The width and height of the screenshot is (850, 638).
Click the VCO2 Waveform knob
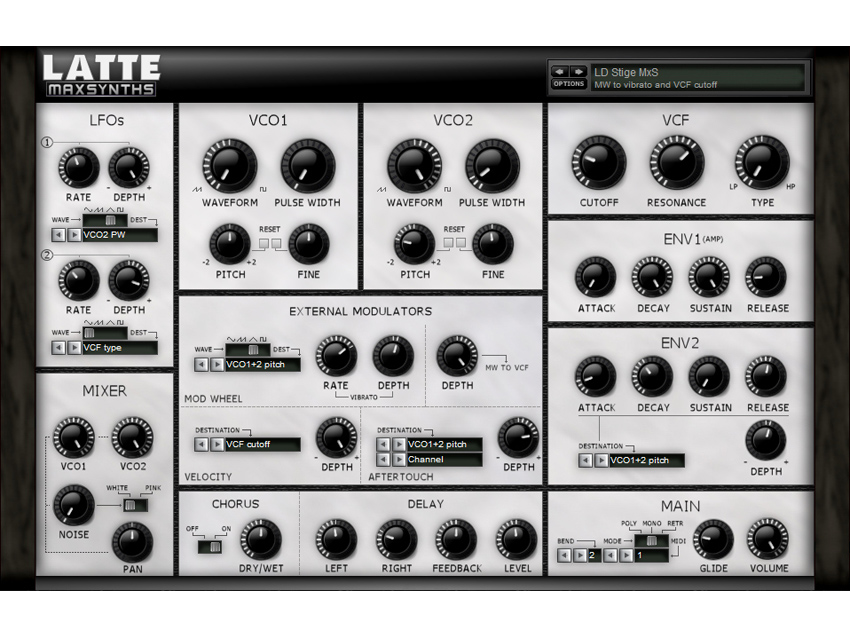click(414, 165)
